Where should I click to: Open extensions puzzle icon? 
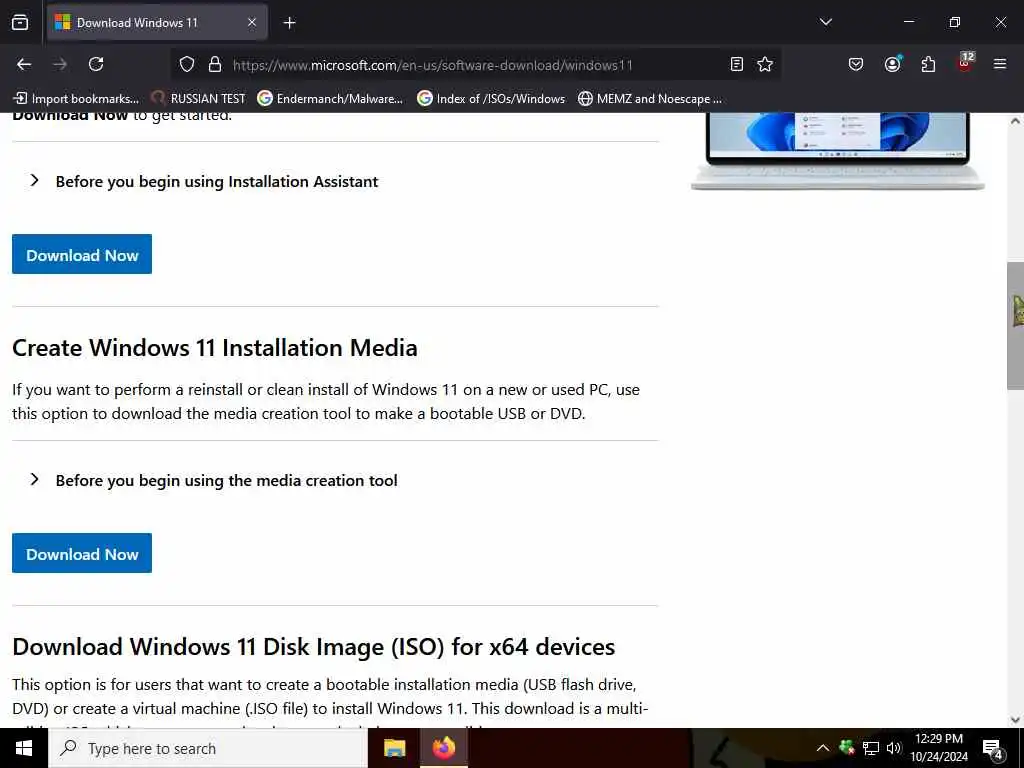pyautogui.click(x=928, y=64)
